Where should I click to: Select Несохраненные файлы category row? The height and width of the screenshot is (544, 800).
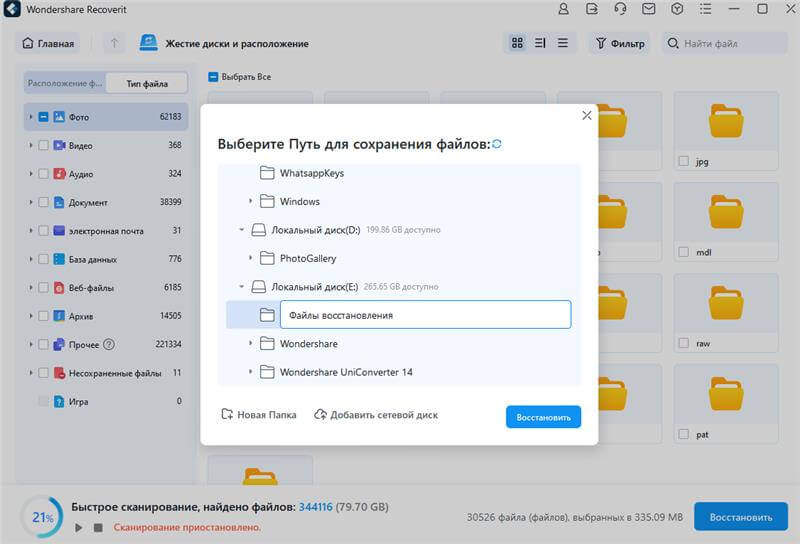click(x=106, y=373)
